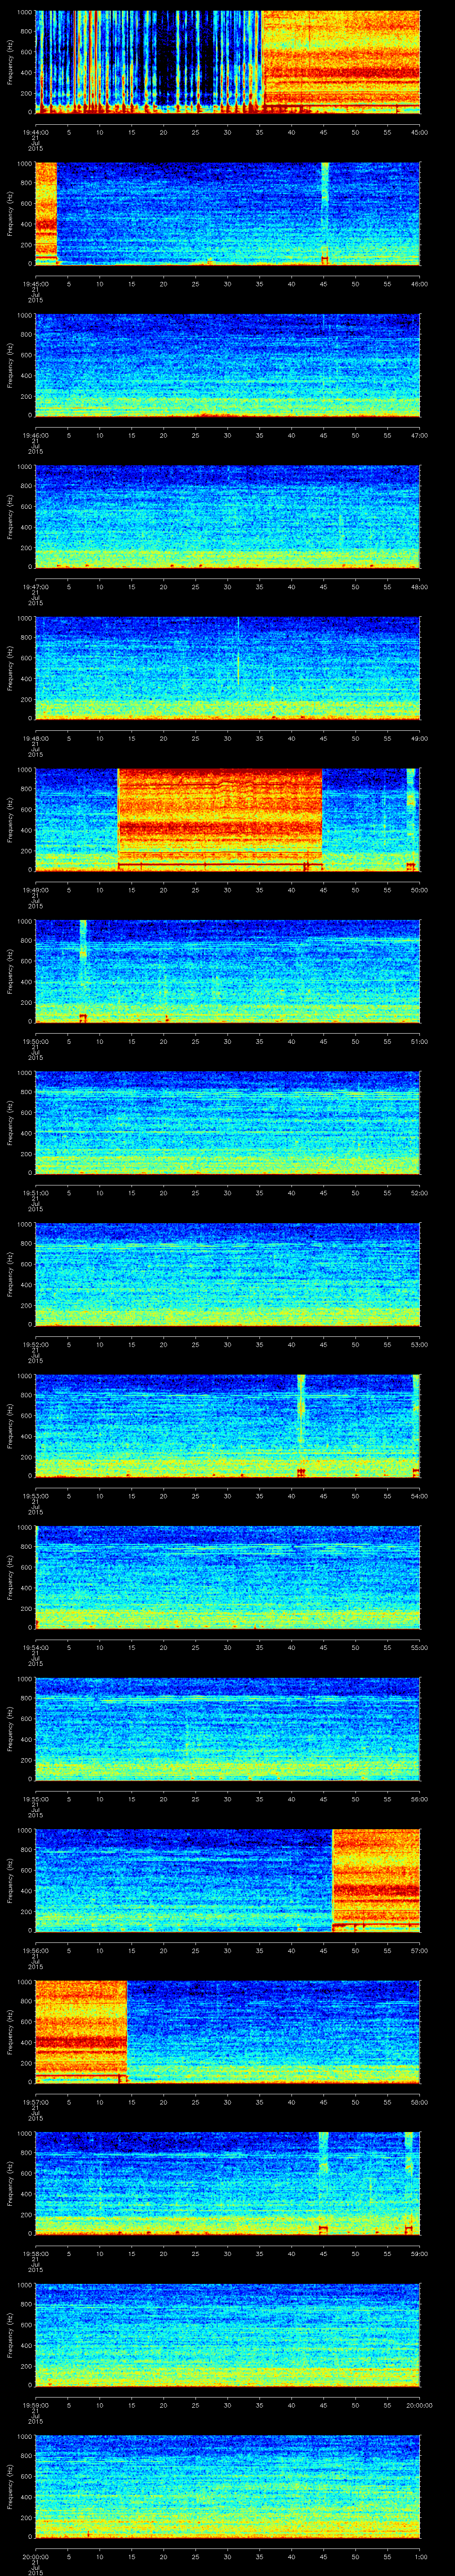The width and height of the screenshot is (455, 2576).
Task: Click the 19:54:00 start time label
Action: click(35, 1647)
